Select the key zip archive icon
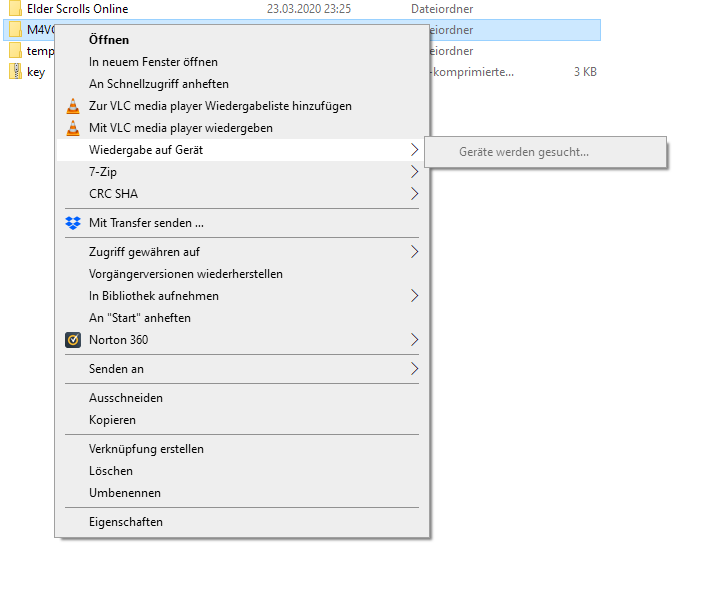727x593 pixels. pos(15,72)
